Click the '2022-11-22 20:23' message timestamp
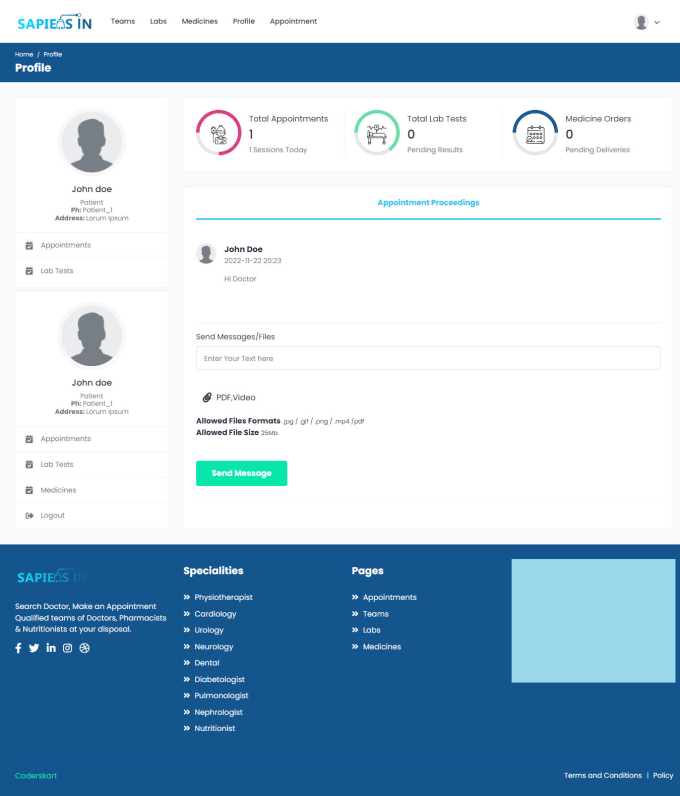The height and width of the screenshot is (796, 680). tap(253, 260)
